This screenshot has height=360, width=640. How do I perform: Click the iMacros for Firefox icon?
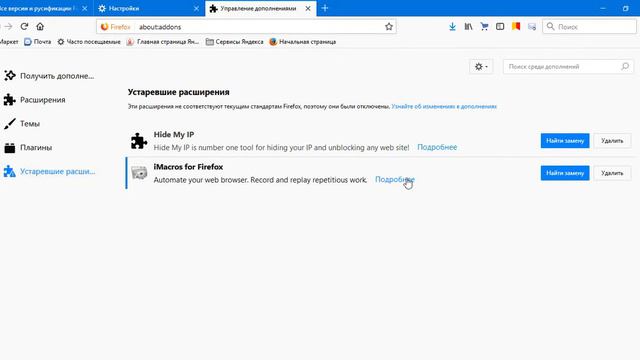(139, 173)
